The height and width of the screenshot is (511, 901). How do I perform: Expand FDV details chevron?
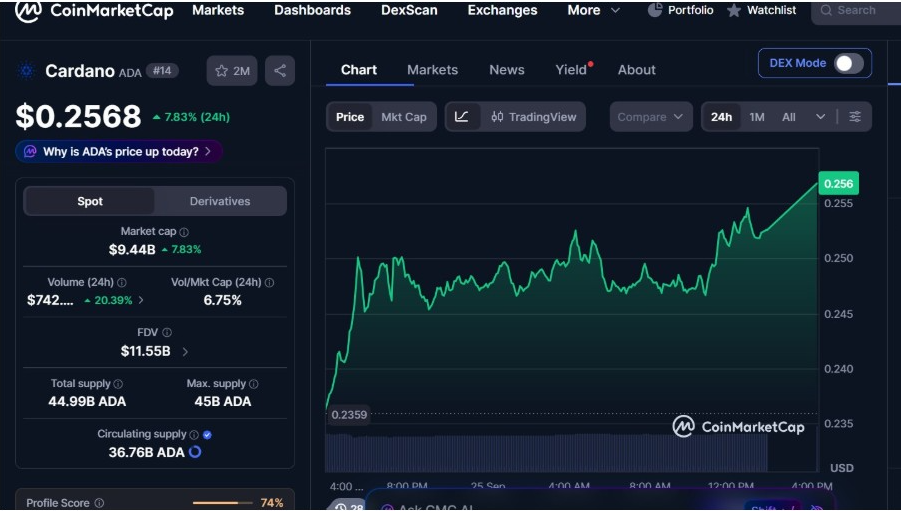coord(185,351)
